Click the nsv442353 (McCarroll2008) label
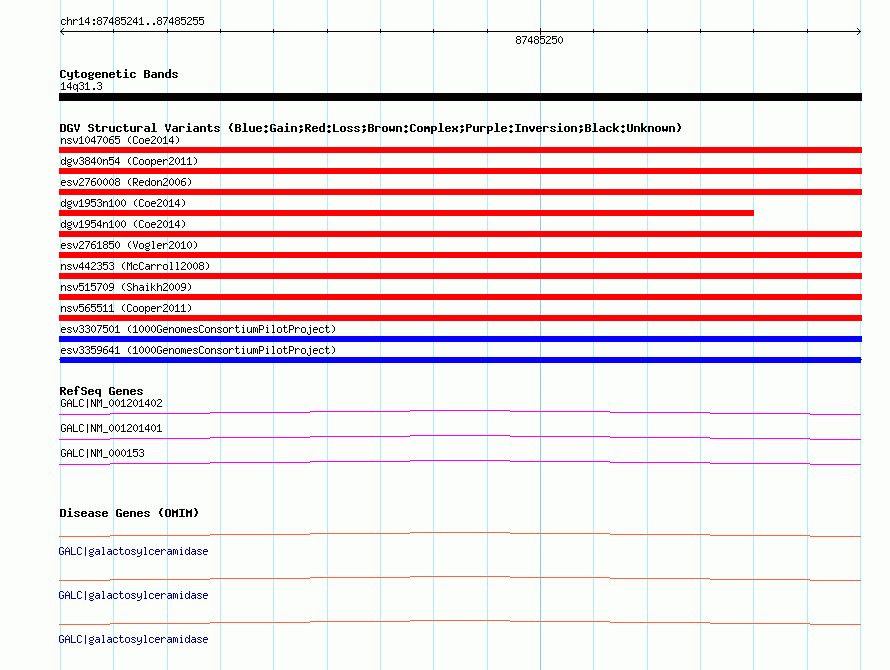This screenshot has width=890, height=670. [x=135, y=266]
